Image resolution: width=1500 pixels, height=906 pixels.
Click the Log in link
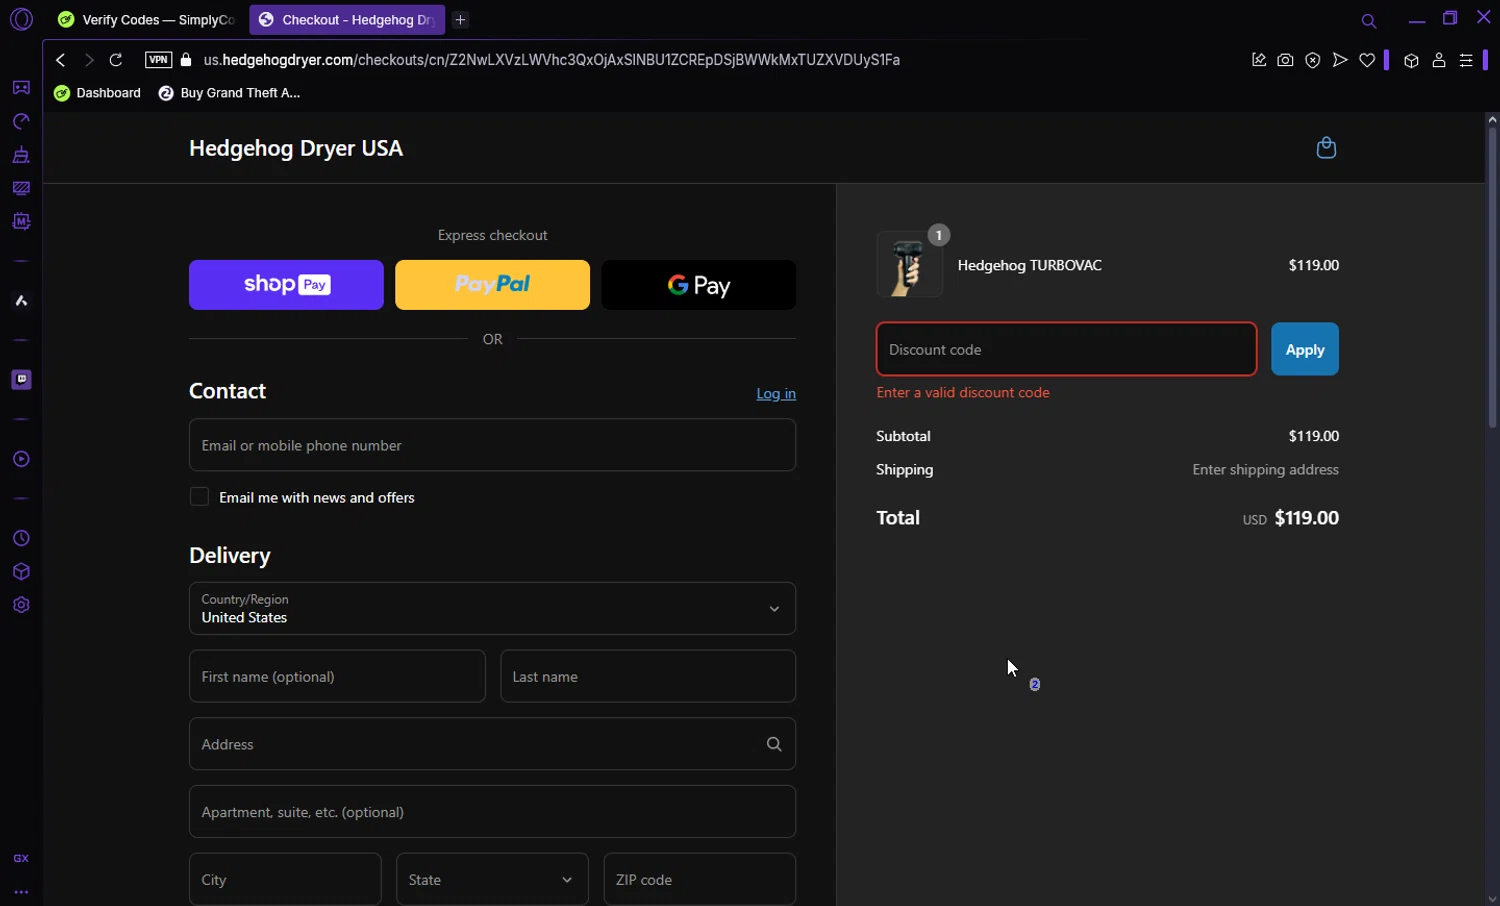click(x=776, y=394)
